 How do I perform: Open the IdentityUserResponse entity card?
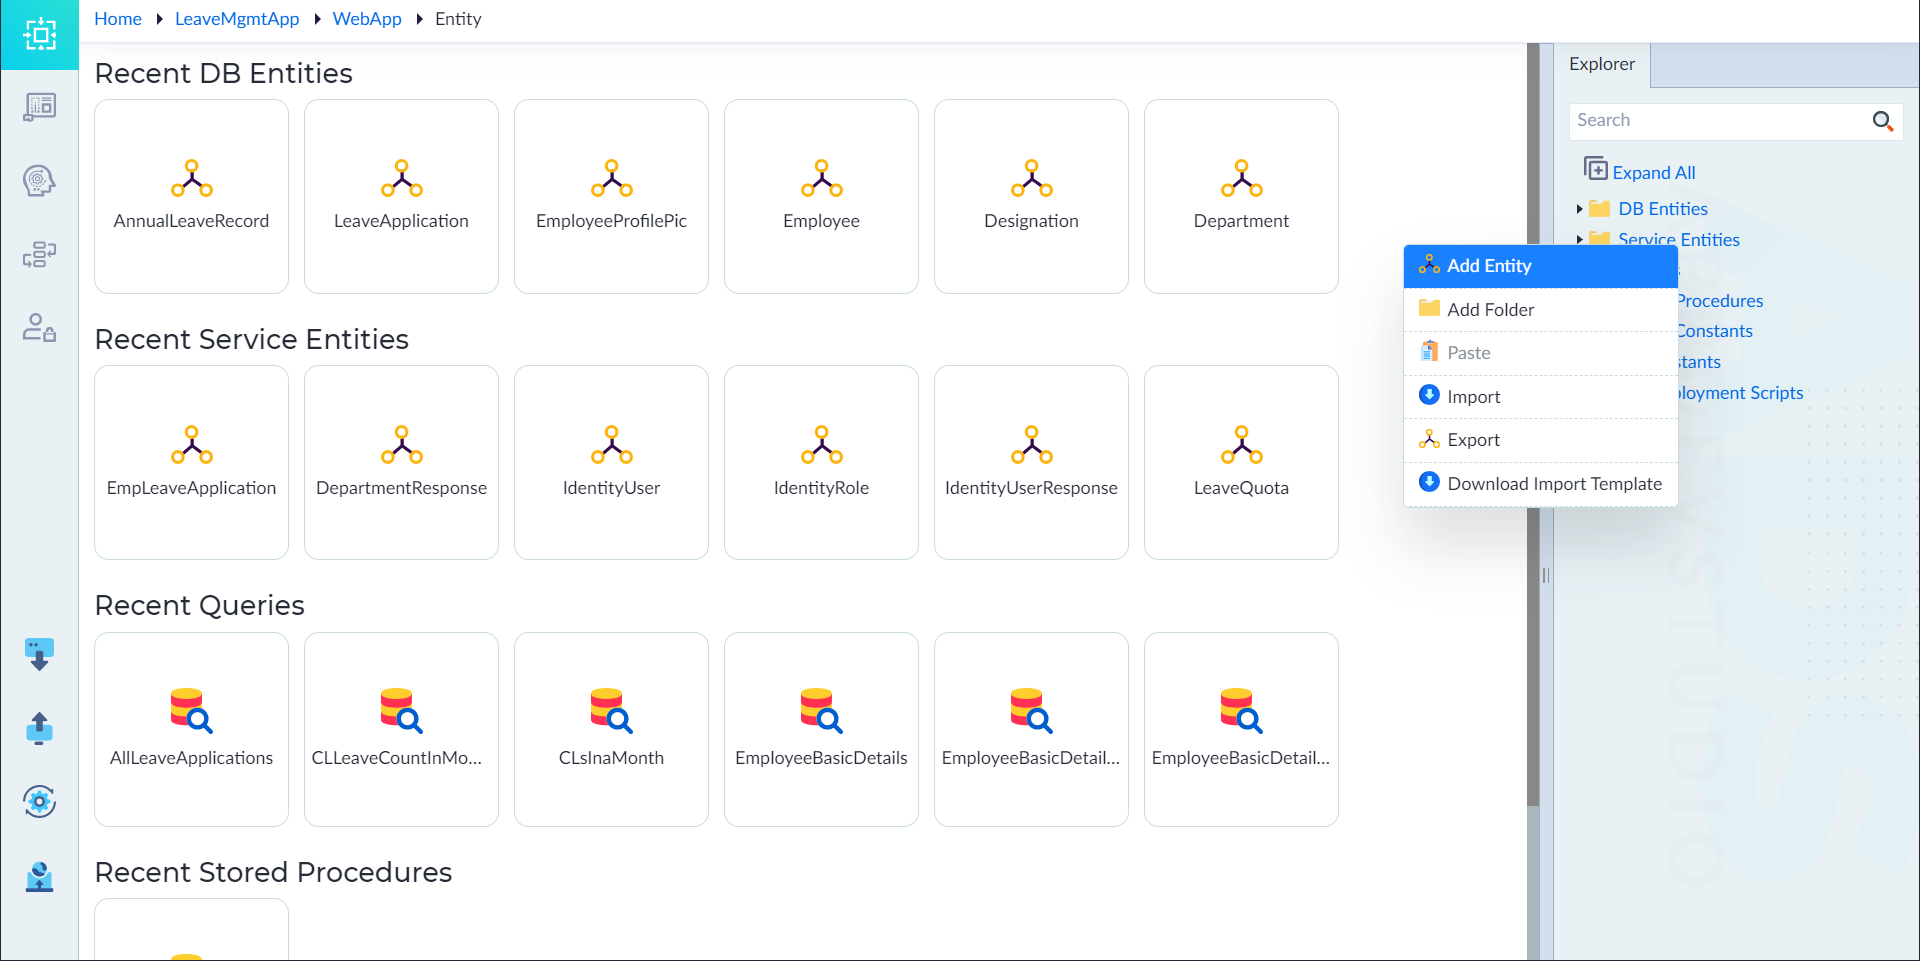pos(1031,462)
